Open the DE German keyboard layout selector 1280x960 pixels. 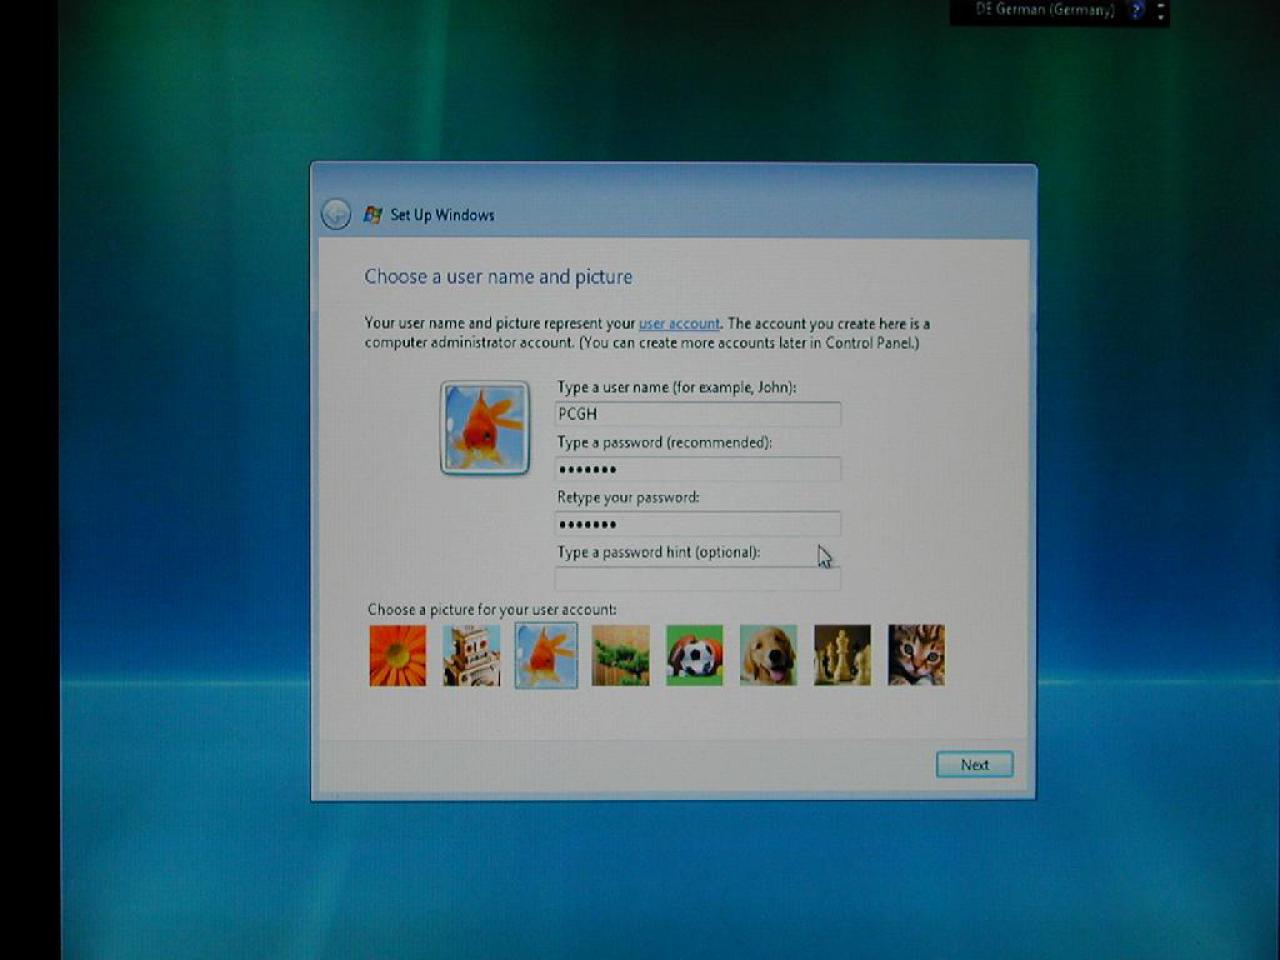[1045, 10]
